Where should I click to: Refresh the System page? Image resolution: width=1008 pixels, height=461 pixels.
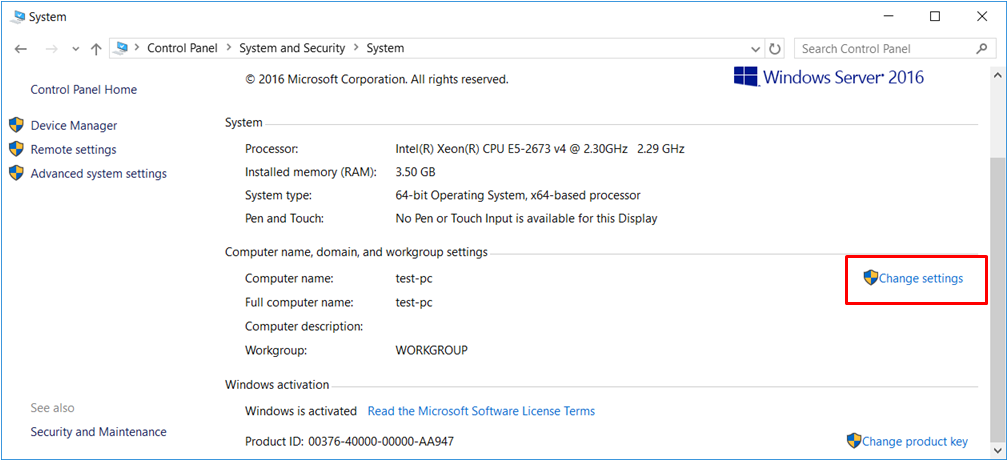[775, 48]
